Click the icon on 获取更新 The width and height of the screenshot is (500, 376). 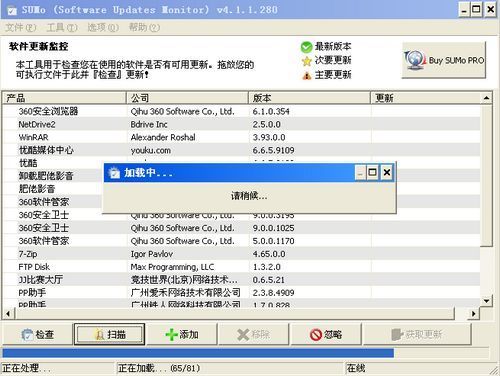(x=397, y=335)
